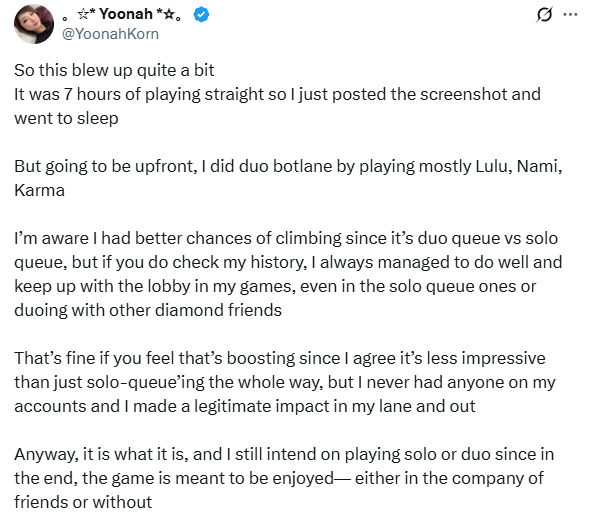Viewport: 591px width, 520px height.
Task: Click the Yoonah display name
Action: [126, 14]
